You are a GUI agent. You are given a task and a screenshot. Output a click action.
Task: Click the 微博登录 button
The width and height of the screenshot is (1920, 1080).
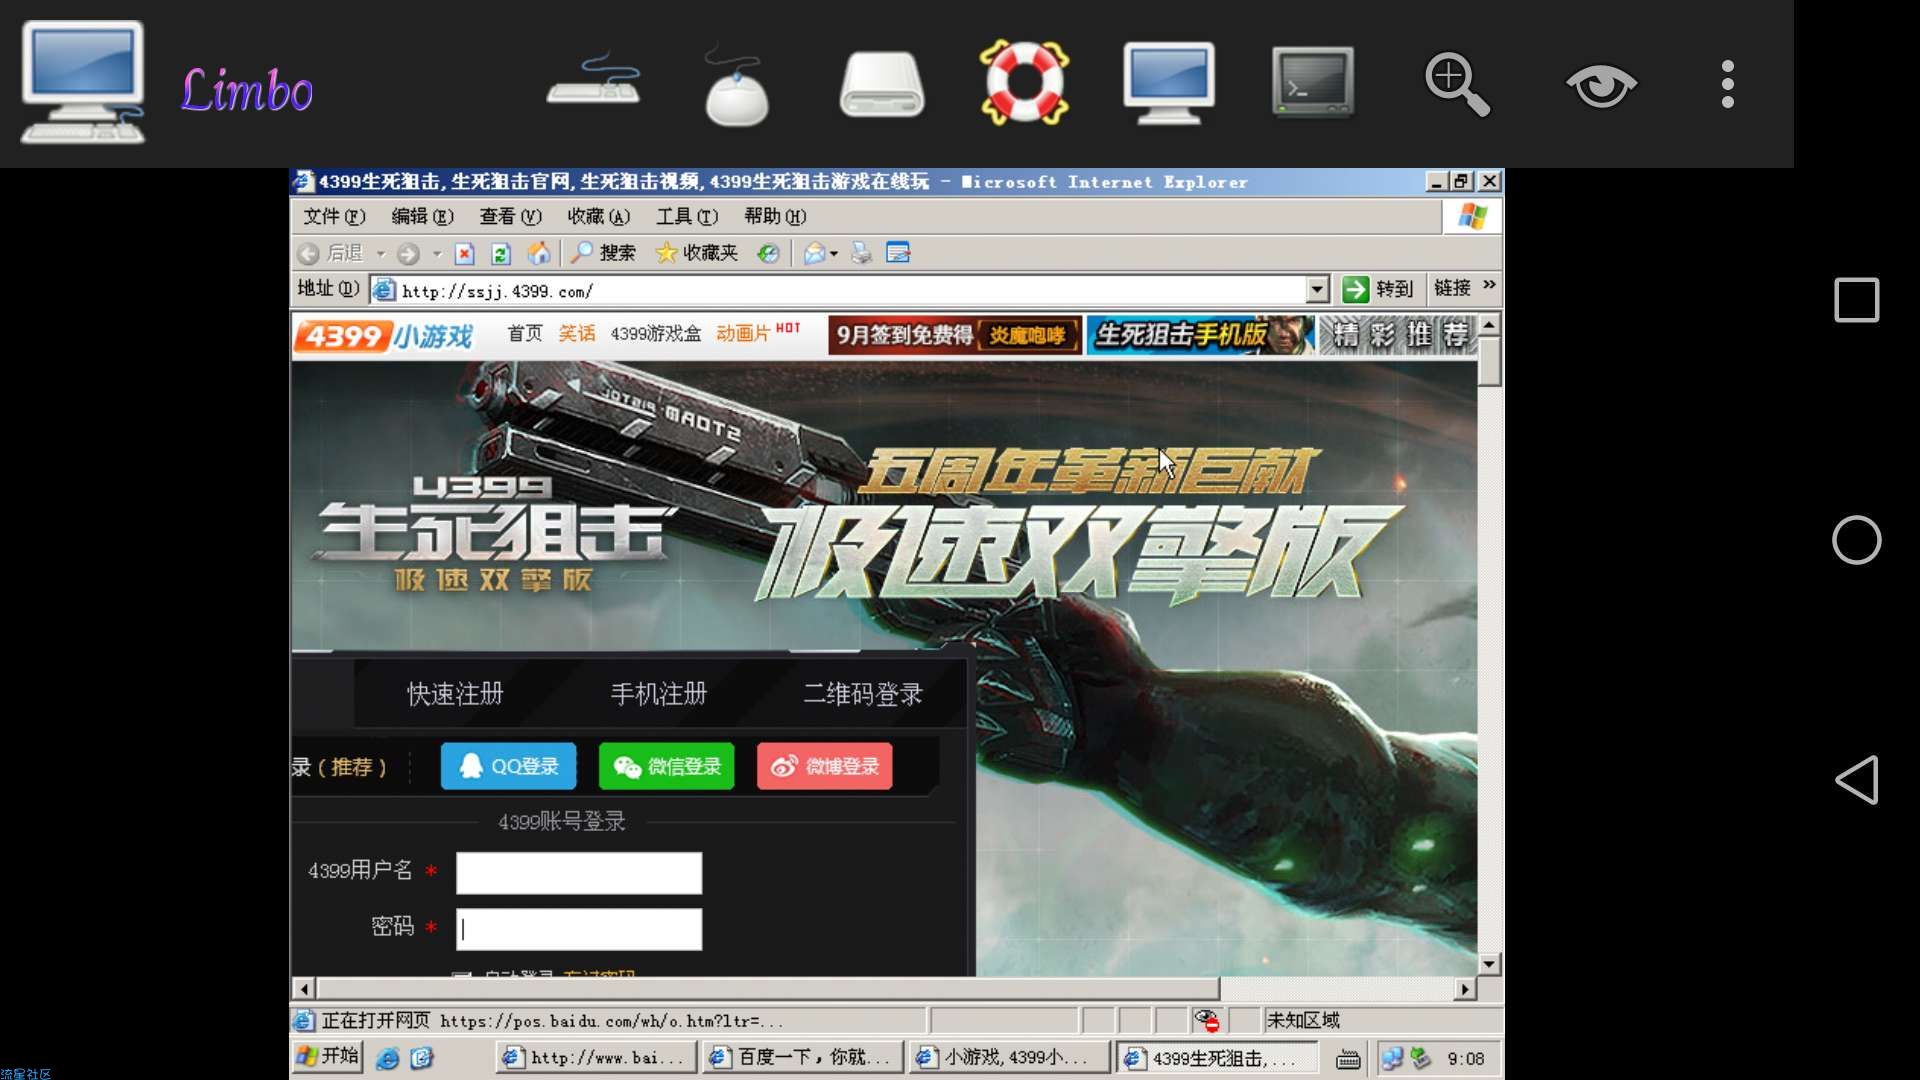pos(824,766)
